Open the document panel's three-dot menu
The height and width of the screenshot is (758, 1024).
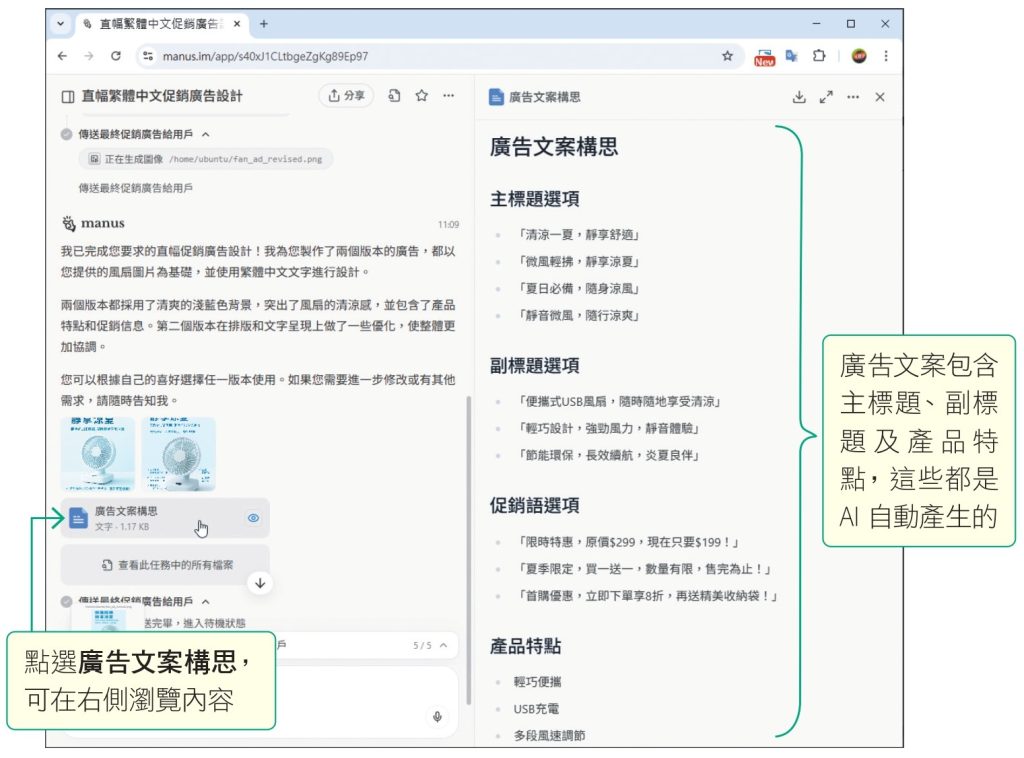[x=853, y=97]
